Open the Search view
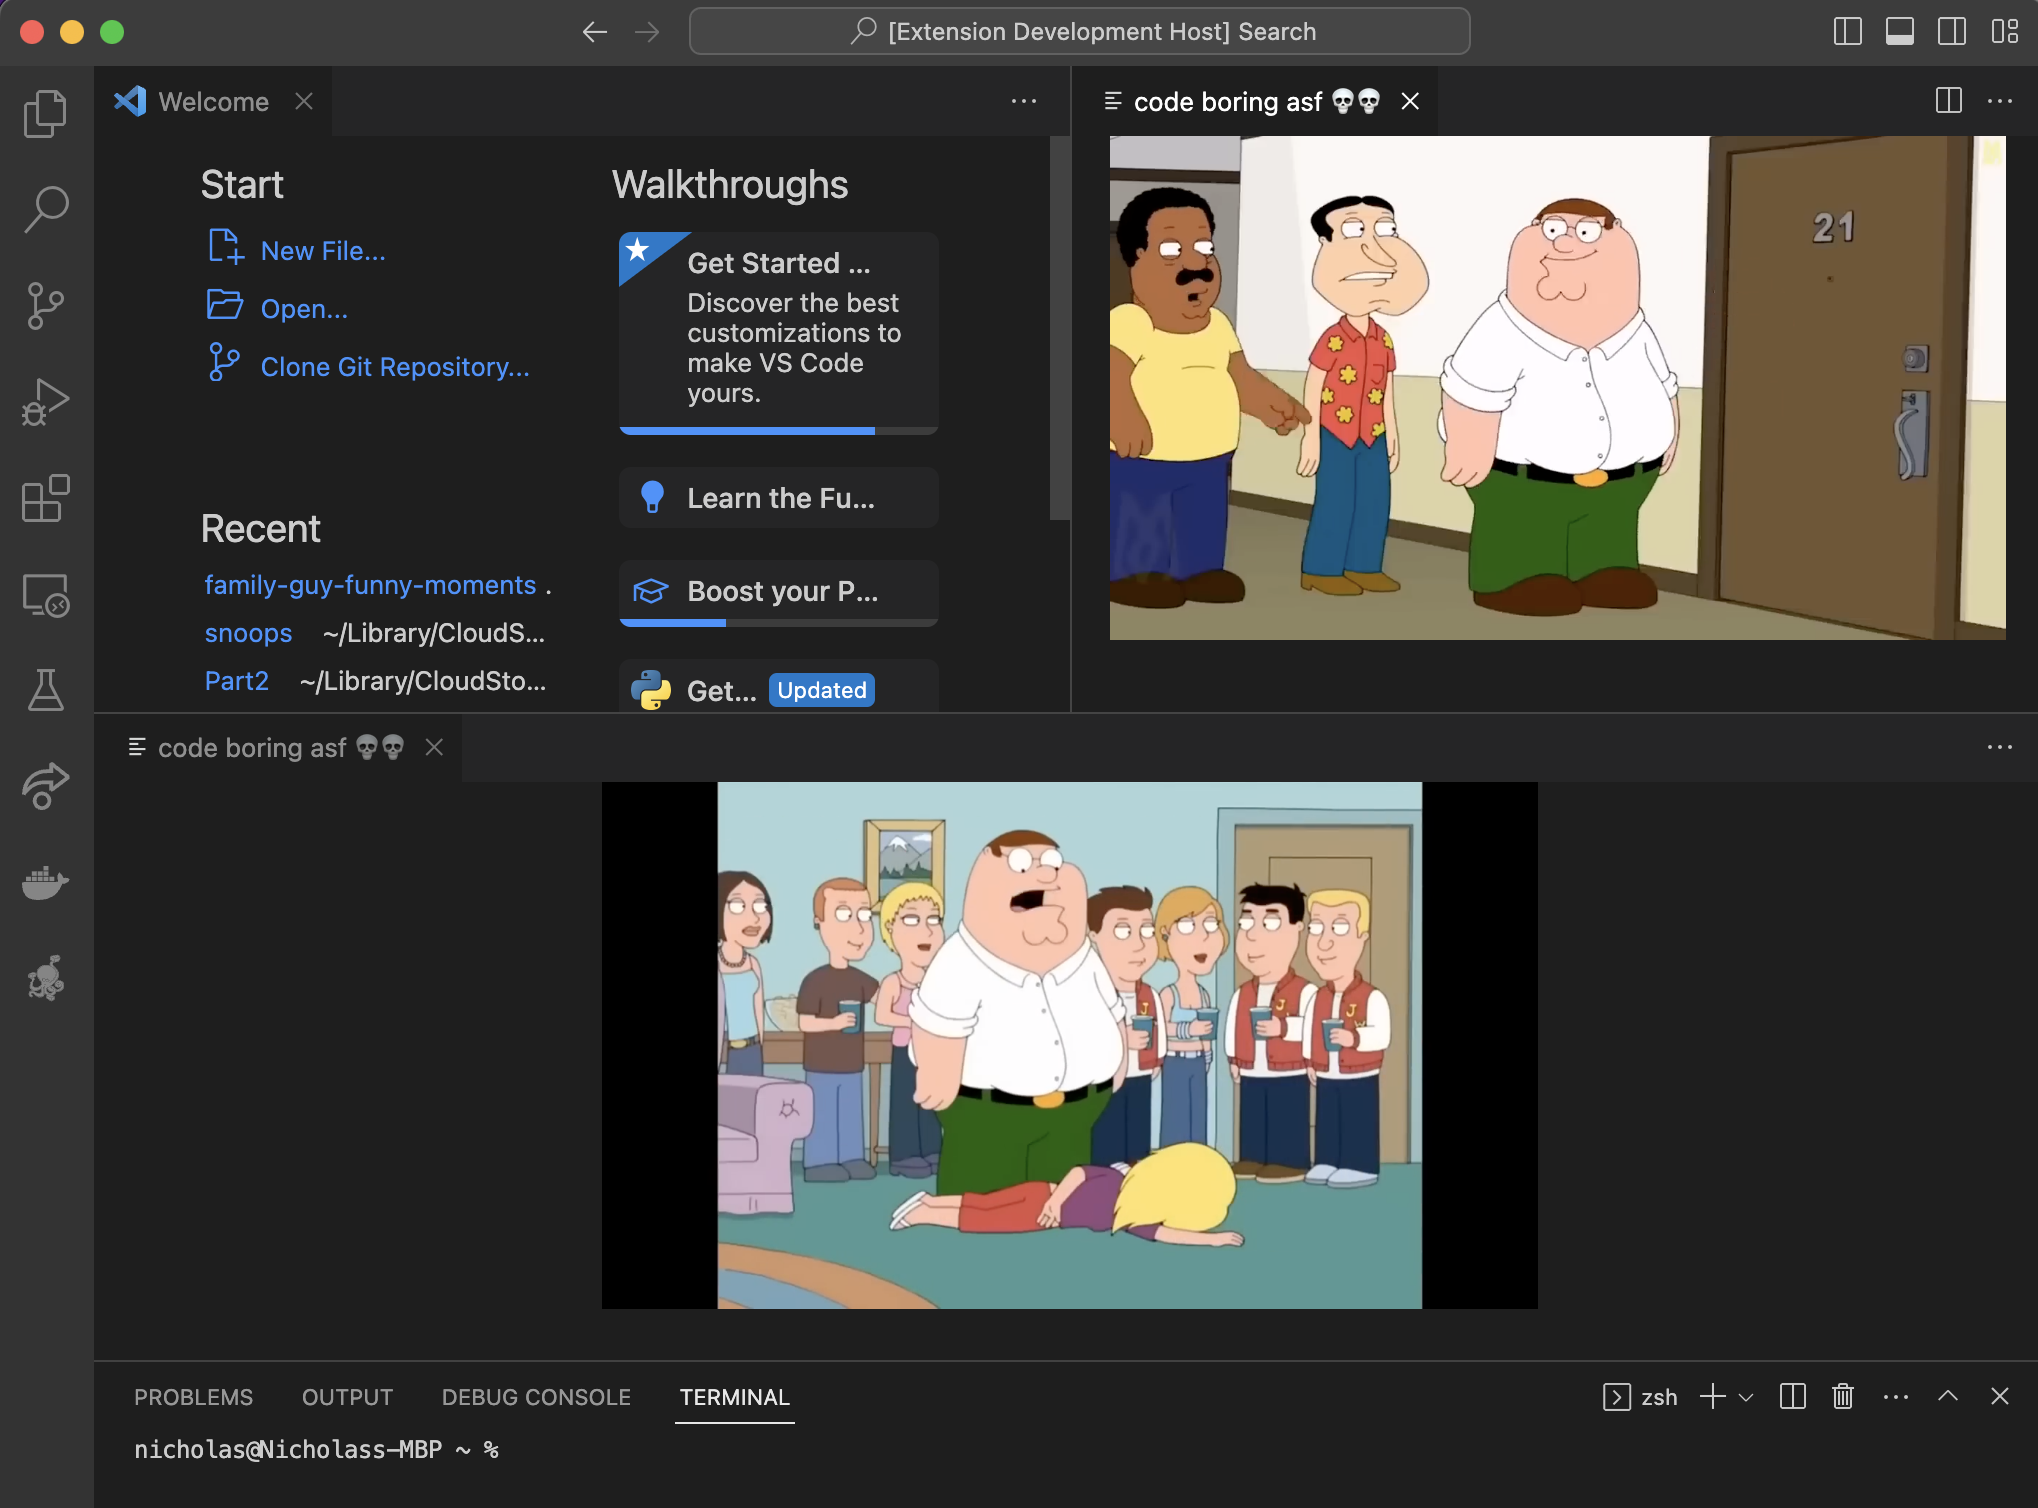Screen dimensions: 2038x1508 pyautogui.click(x=44, y=208)
